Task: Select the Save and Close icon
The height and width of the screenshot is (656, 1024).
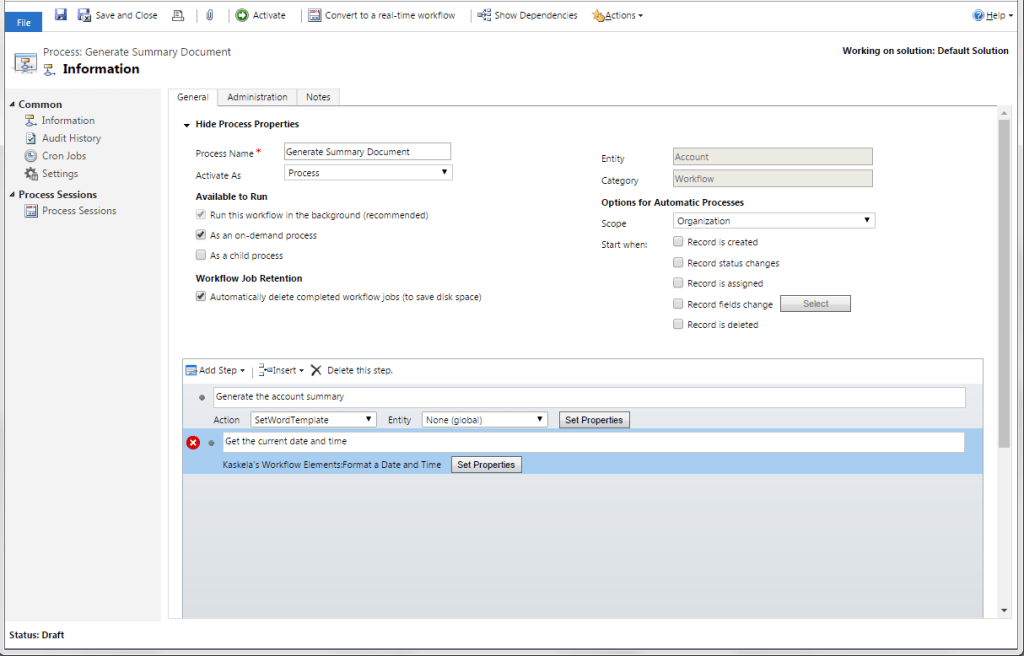Action: [x=82, y=14]
